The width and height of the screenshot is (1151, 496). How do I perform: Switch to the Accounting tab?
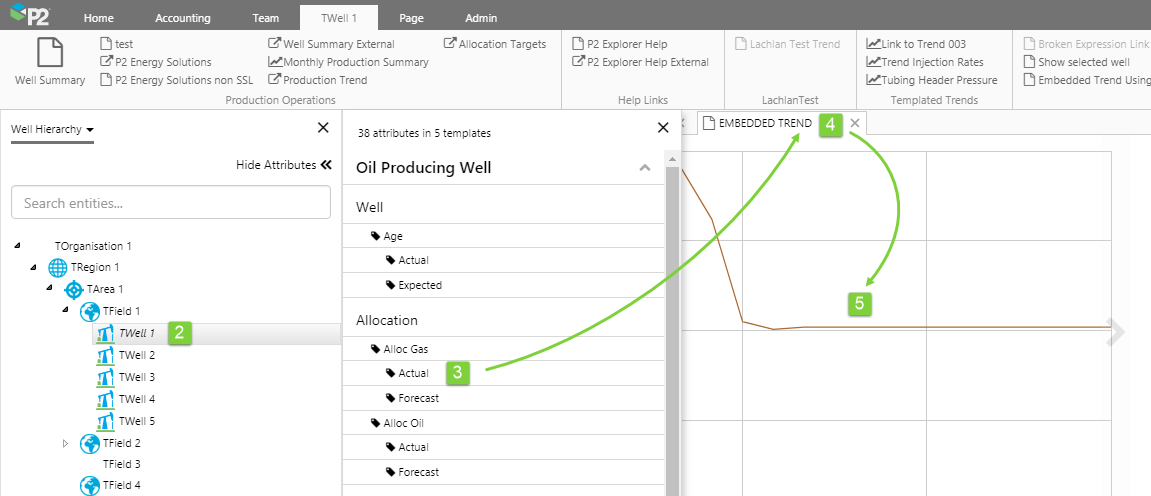[x=182, y=18]
